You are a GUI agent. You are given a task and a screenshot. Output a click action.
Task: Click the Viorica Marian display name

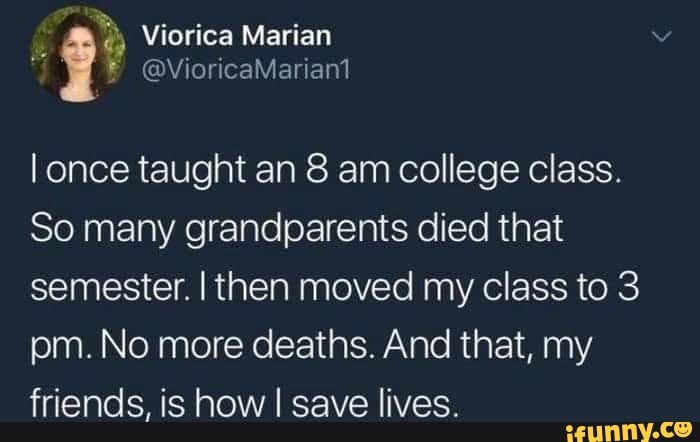(235, 37)
